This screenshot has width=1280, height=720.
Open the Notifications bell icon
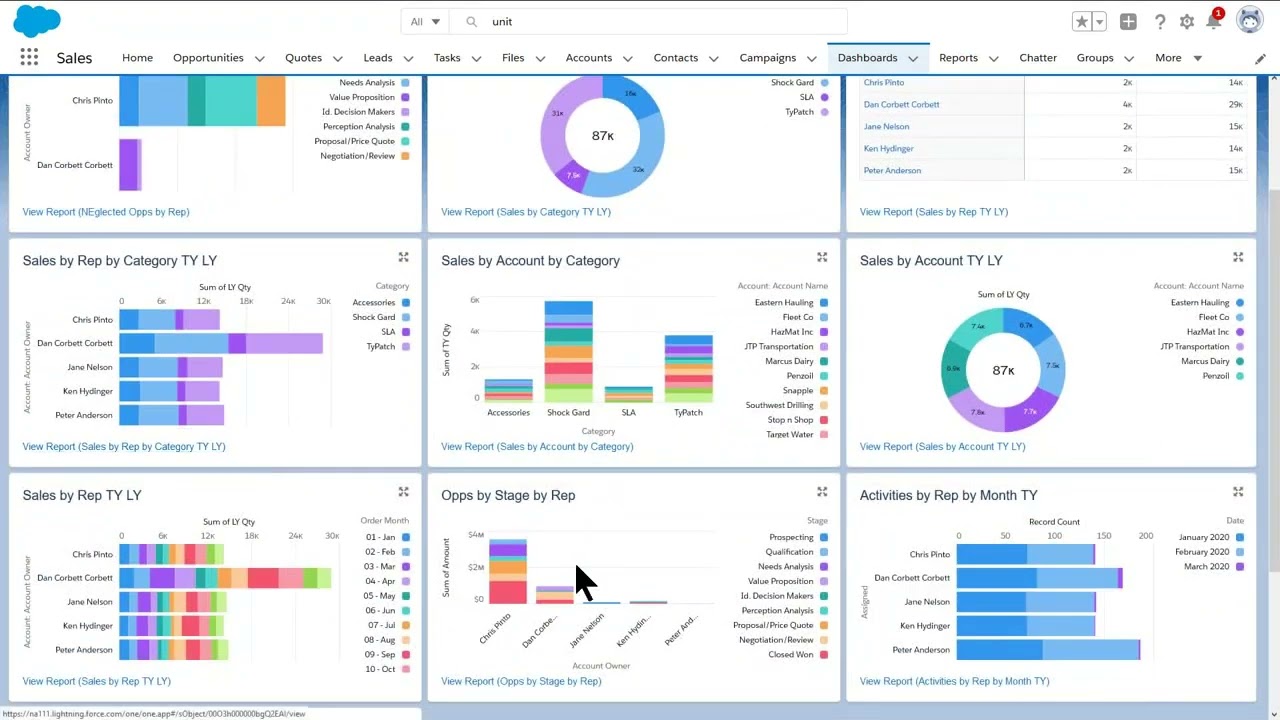tap(1214, 21)
